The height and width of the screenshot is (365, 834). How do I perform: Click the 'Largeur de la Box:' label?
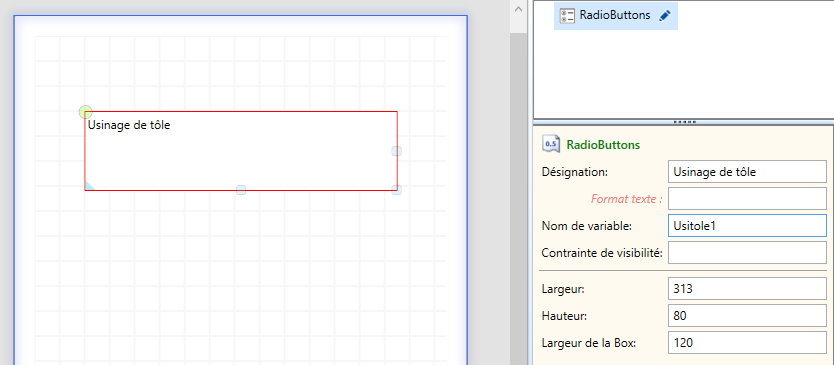pyautogui.click(x=589, y=343)
